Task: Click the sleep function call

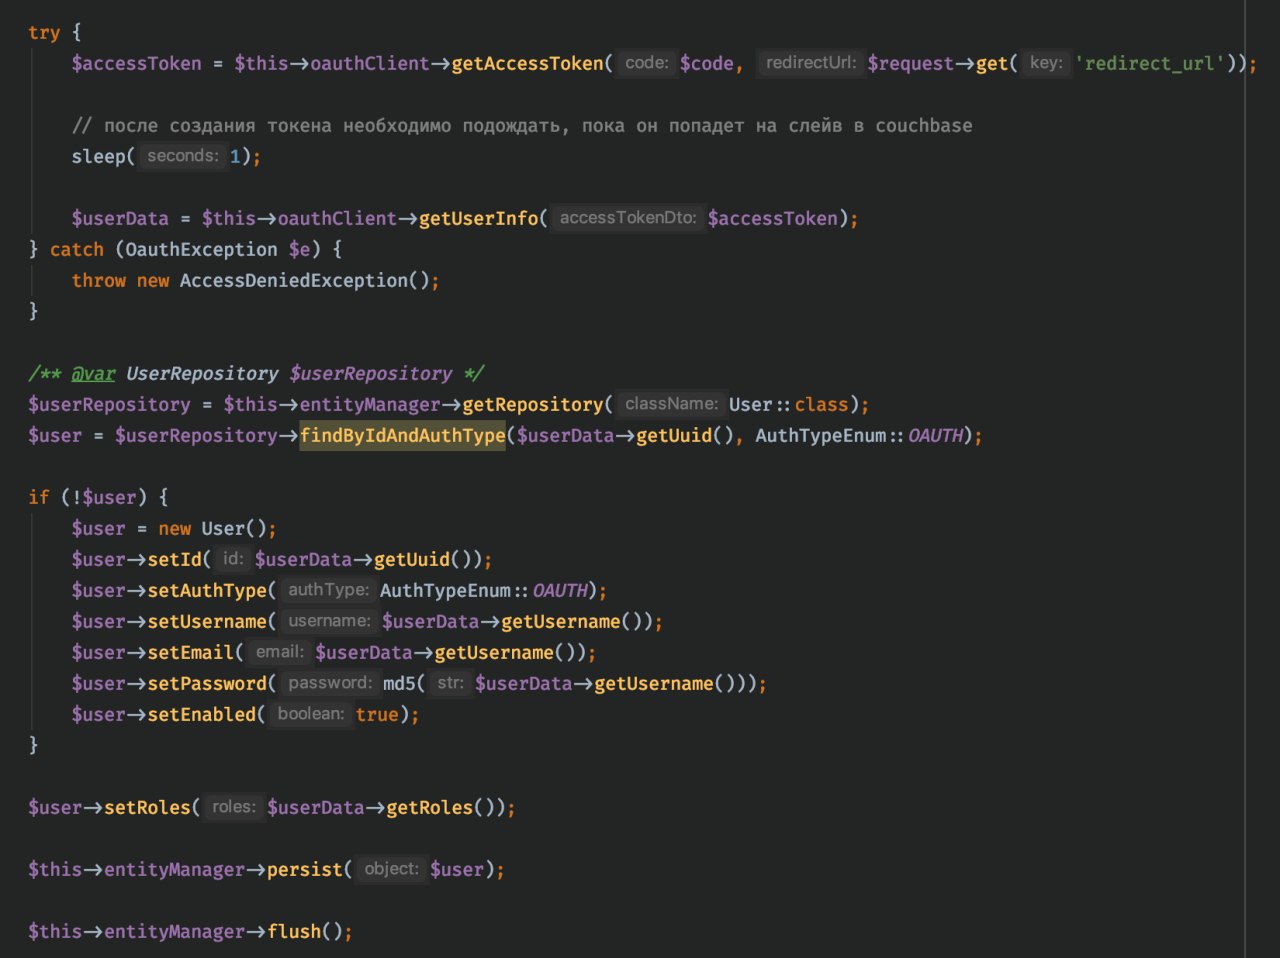Action: (x=98, y=156)
